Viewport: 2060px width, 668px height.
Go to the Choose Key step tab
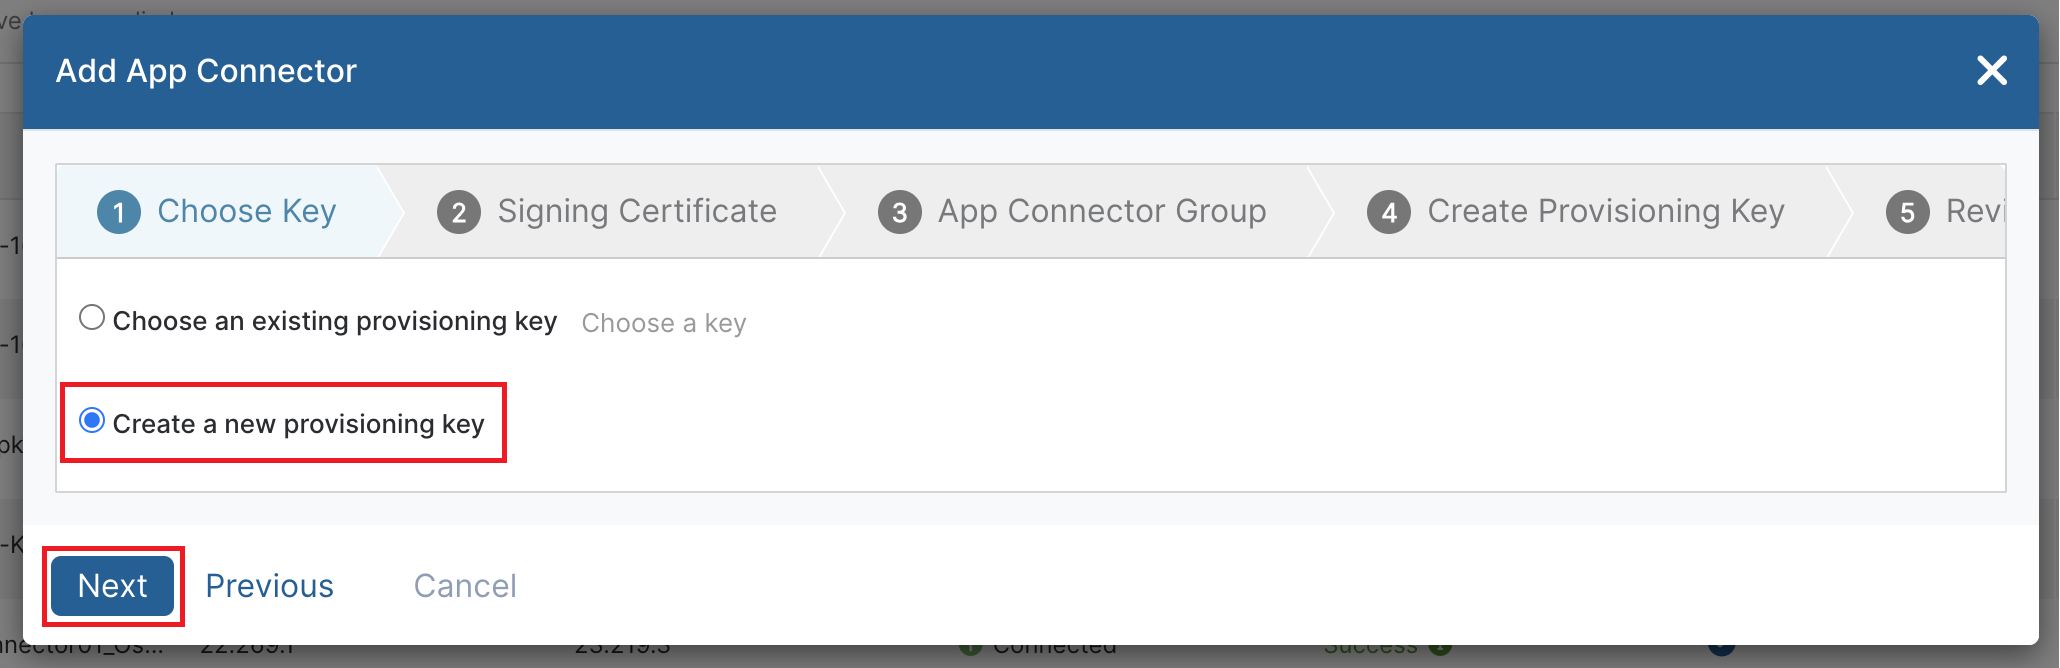point(218,211)
